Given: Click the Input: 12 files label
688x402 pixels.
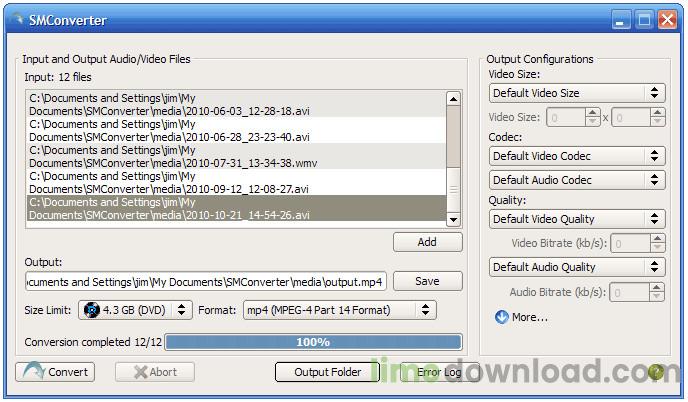Looking at the screenshot, I should coord(58,77).
